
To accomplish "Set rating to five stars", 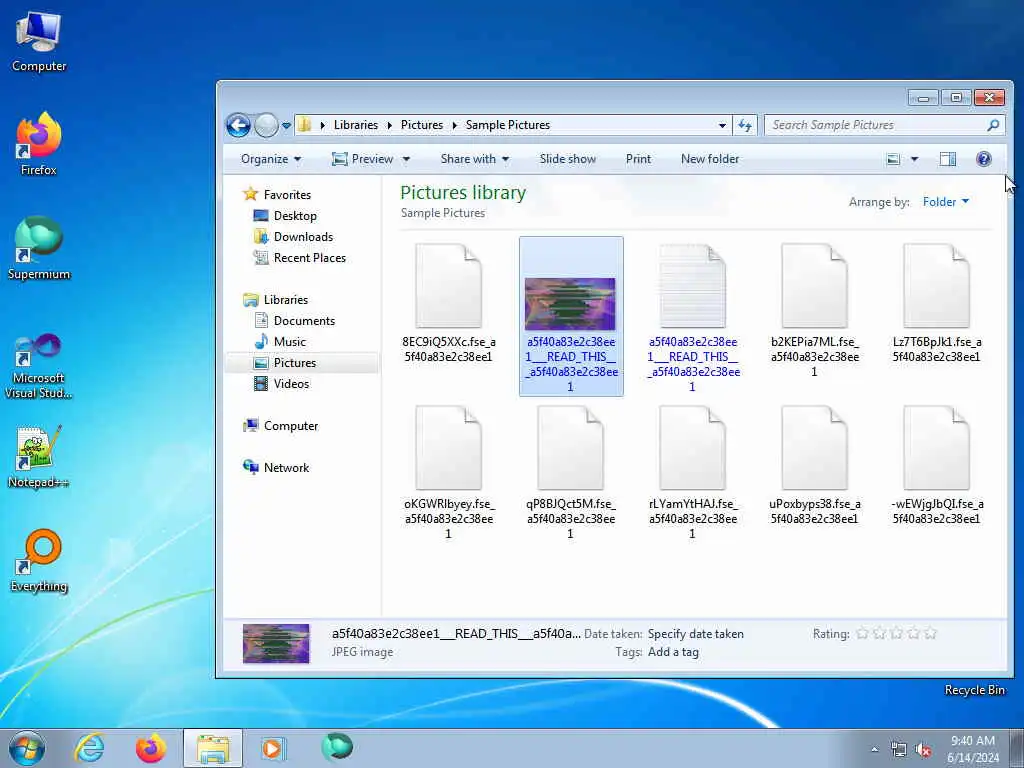I will (931, 633).
